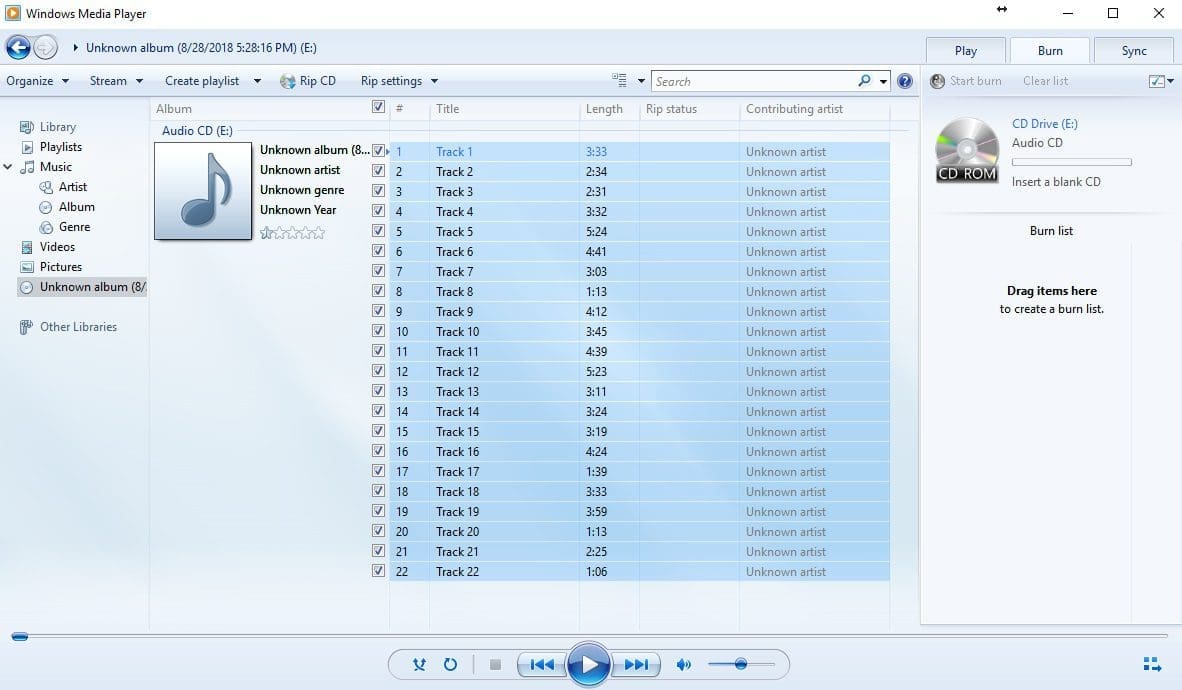This screenshot has height=690, width=1182.
Task: Shuffle playback order
Action: 419,663
